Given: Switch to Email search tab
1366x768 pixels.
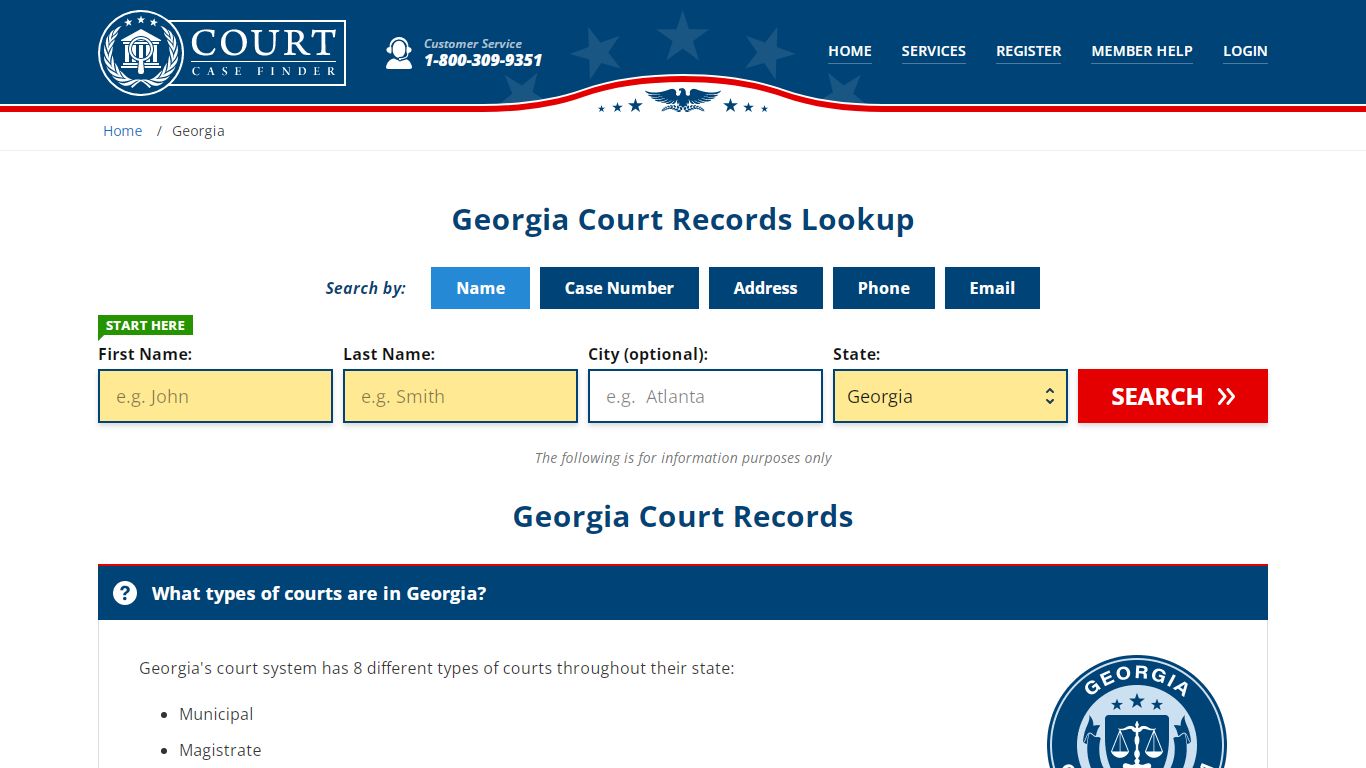Looking at the screenshot, I should [x=992, y=288].
